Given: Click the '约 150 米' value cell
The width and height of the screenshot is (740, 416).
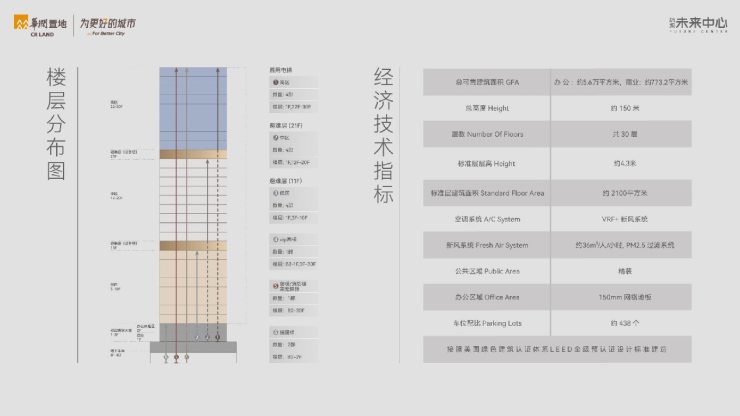Looking at the screenshot, I should (621, 108).
